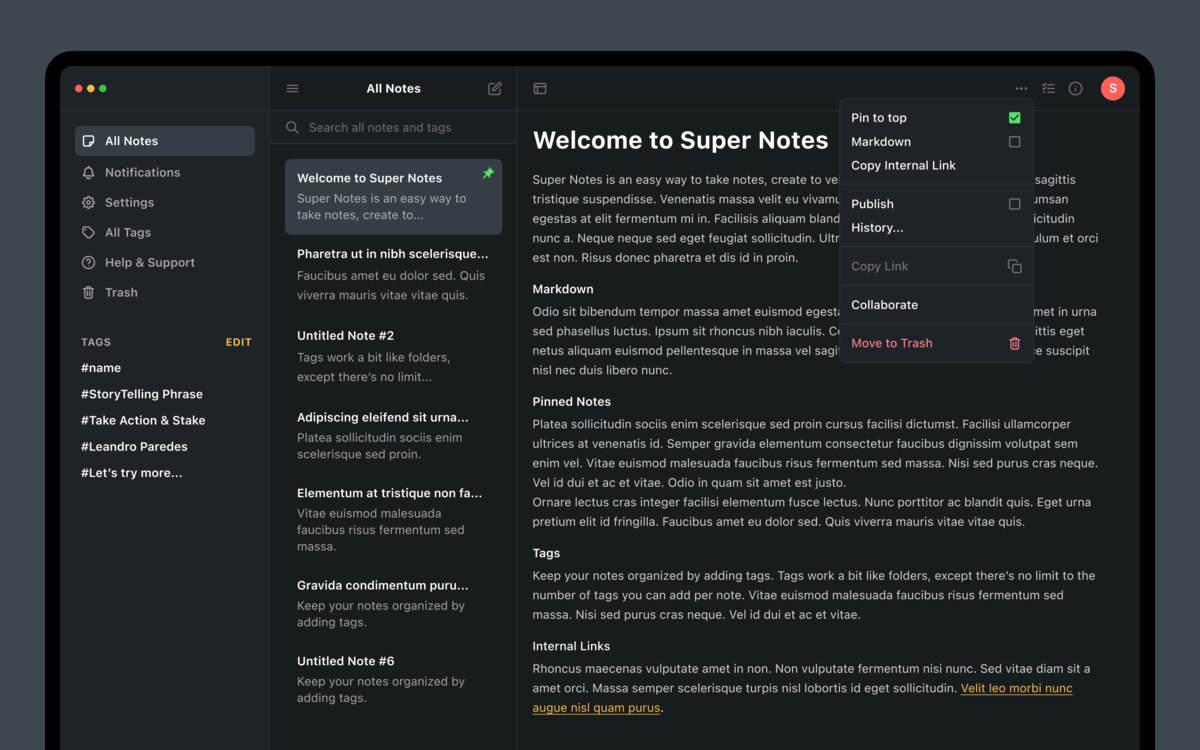
Task: Select the #Take Action & Stake tag
Action: [x=143, y=420]
